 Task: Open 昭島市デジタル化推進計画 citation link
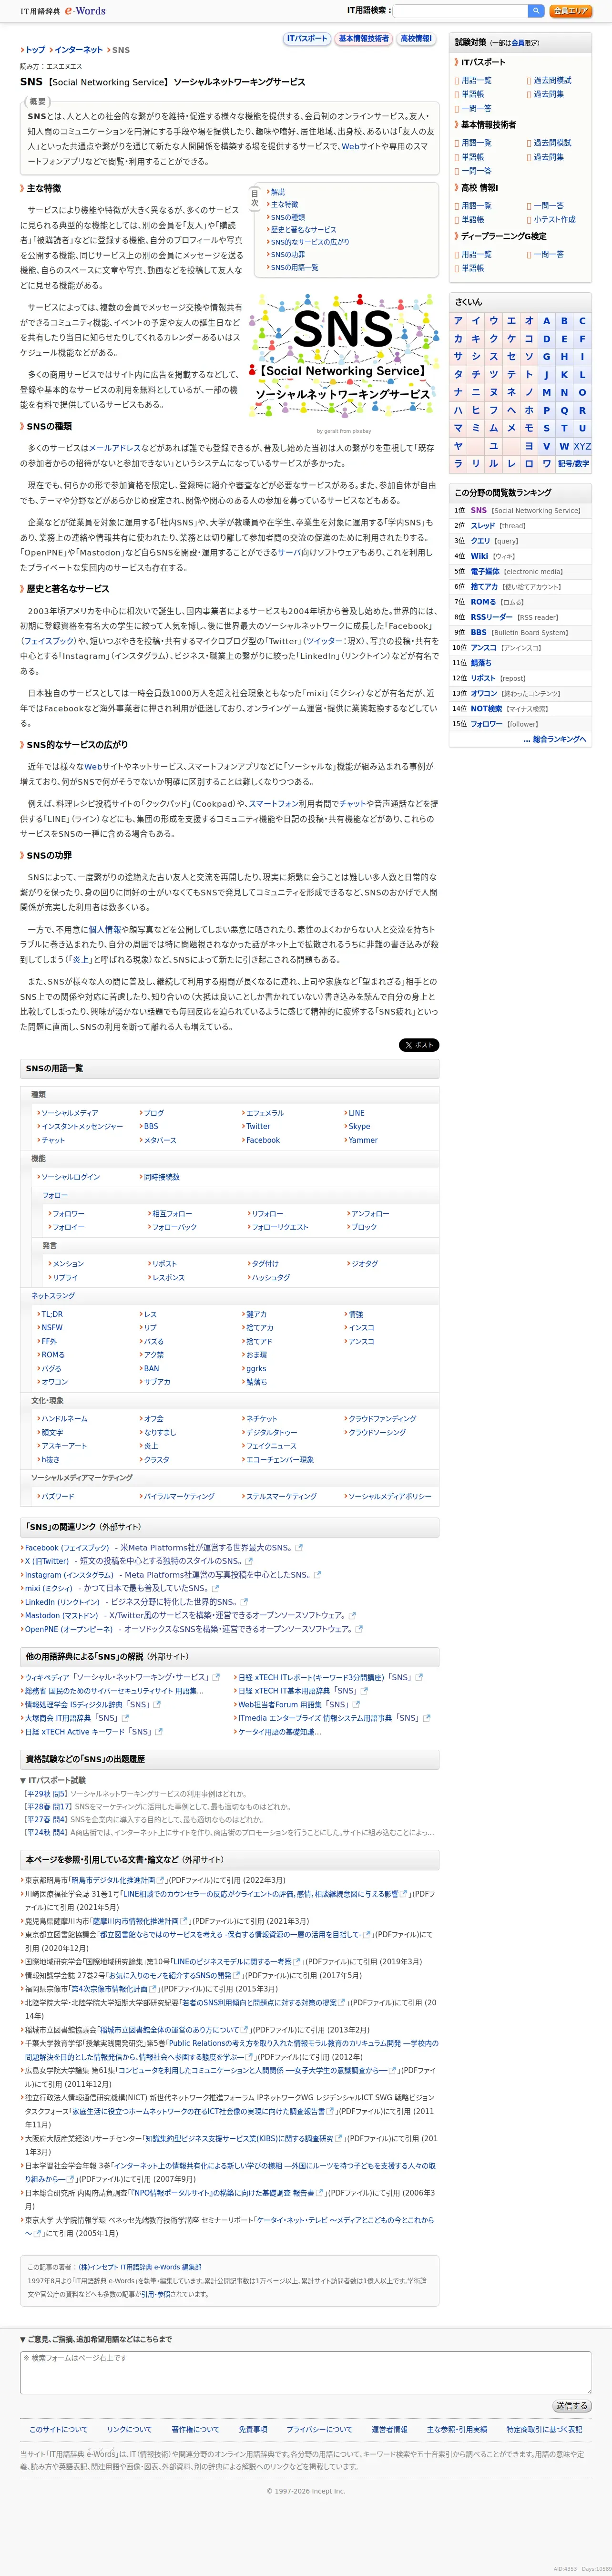[x=113, y=1881]
